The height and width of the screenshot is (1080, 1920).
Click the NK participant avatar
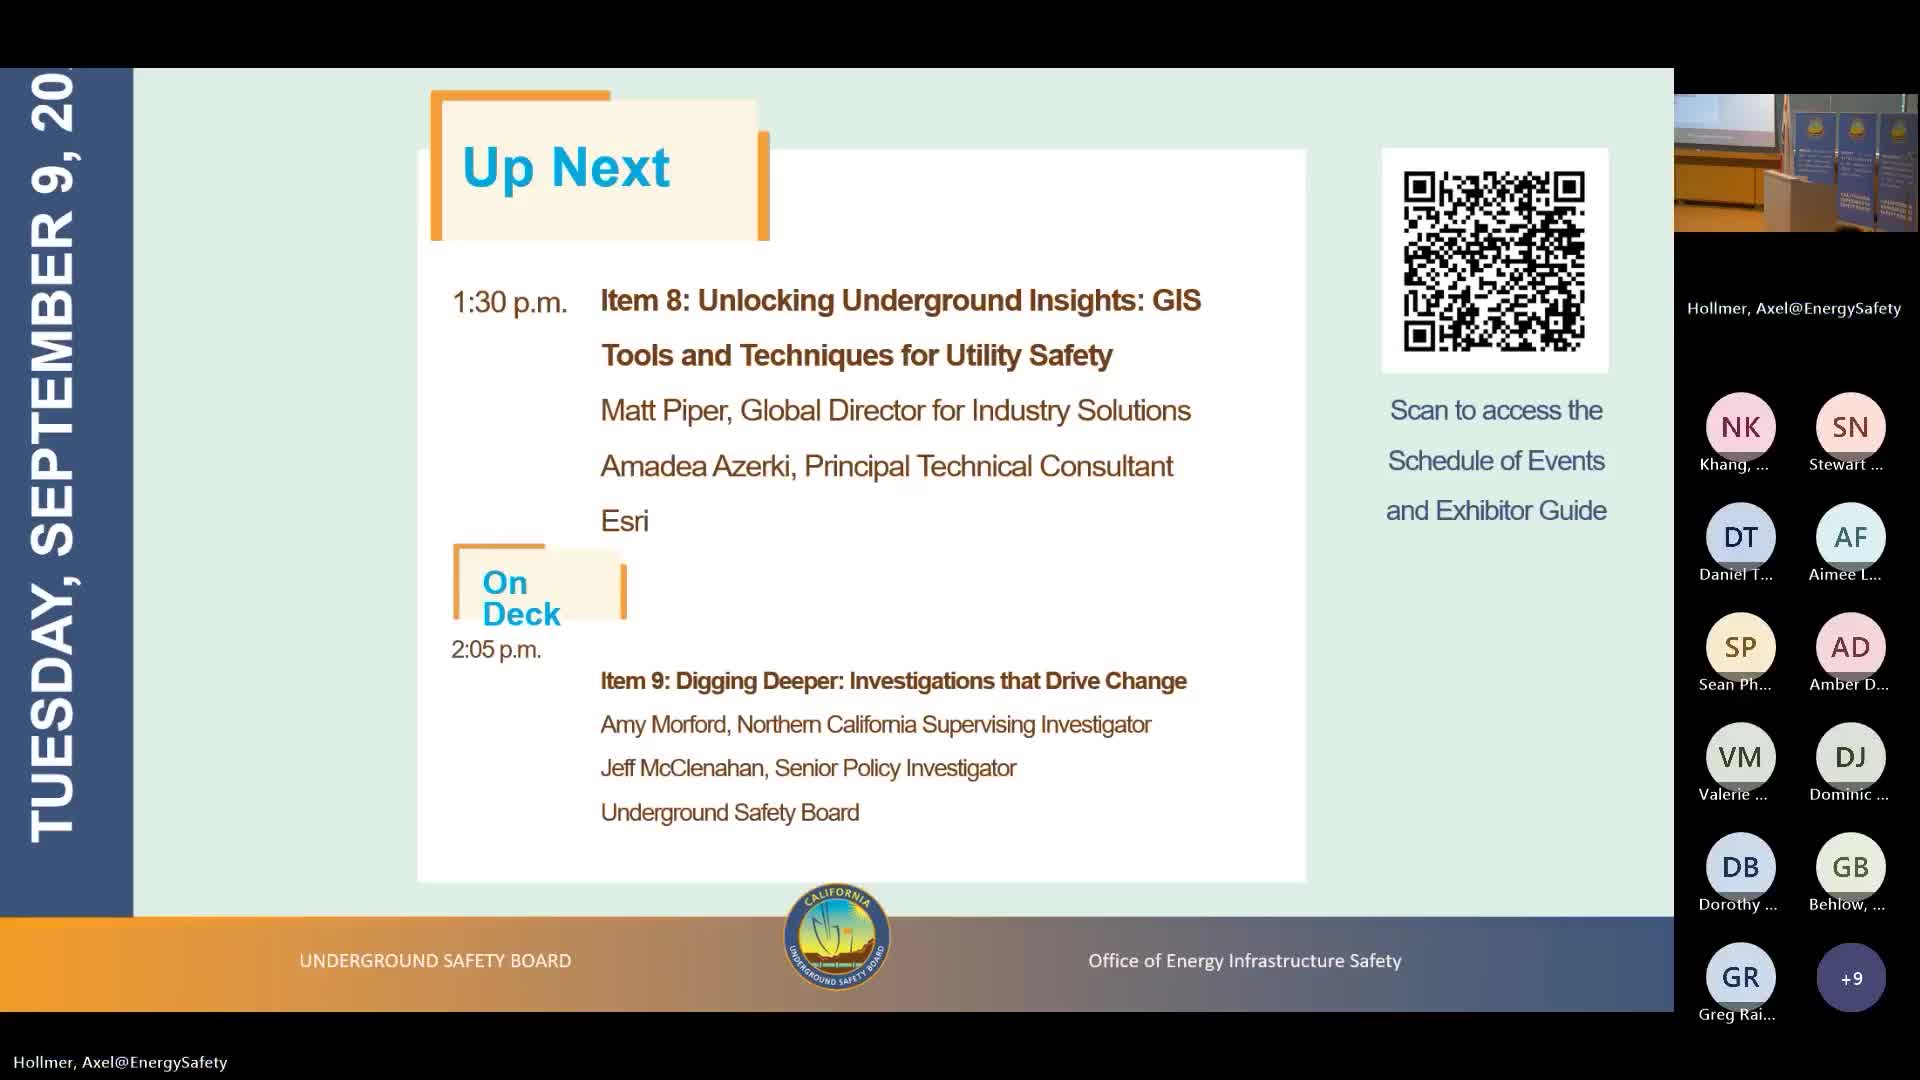1740,427
